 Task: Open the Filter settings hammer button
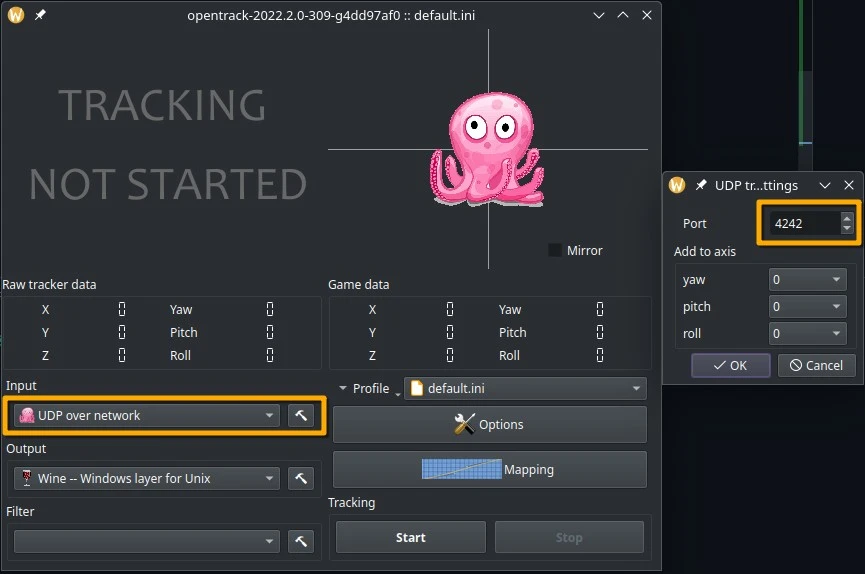[301, 541]
